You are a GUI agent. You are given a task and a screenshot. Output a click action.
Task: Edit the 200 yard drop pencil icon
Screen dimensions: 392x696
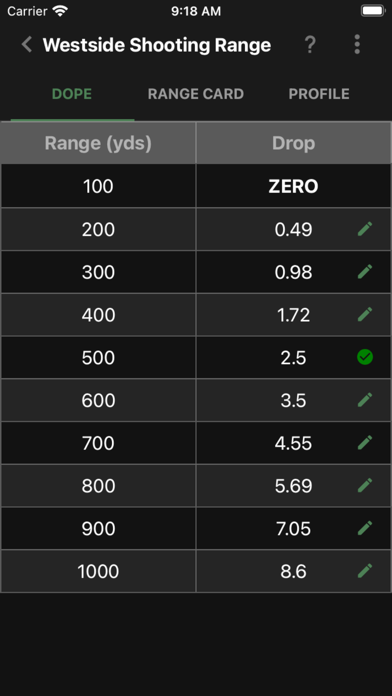365,229
